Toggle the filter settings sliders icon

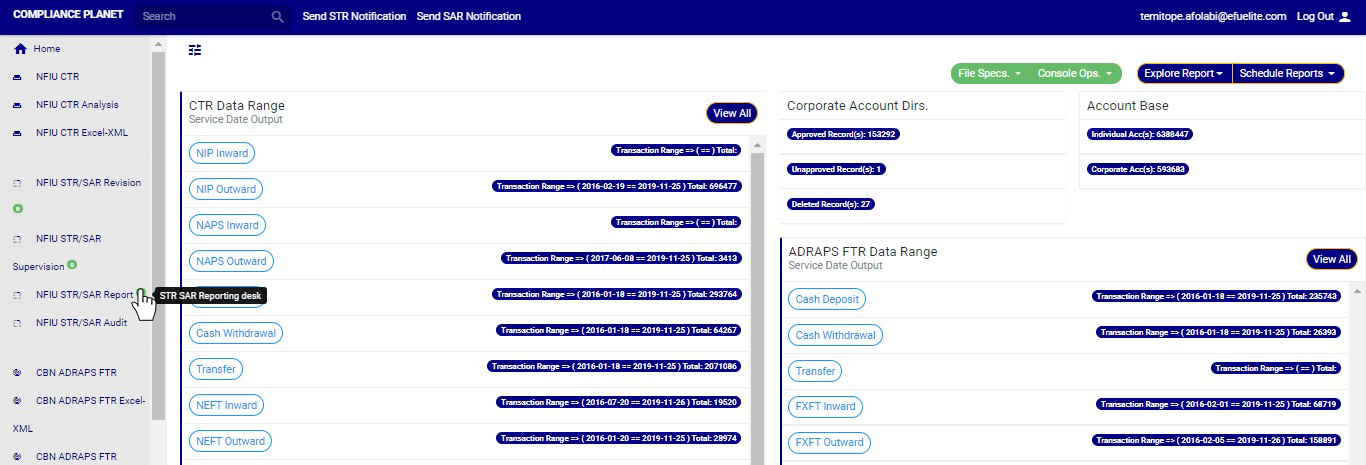[195, 50]
